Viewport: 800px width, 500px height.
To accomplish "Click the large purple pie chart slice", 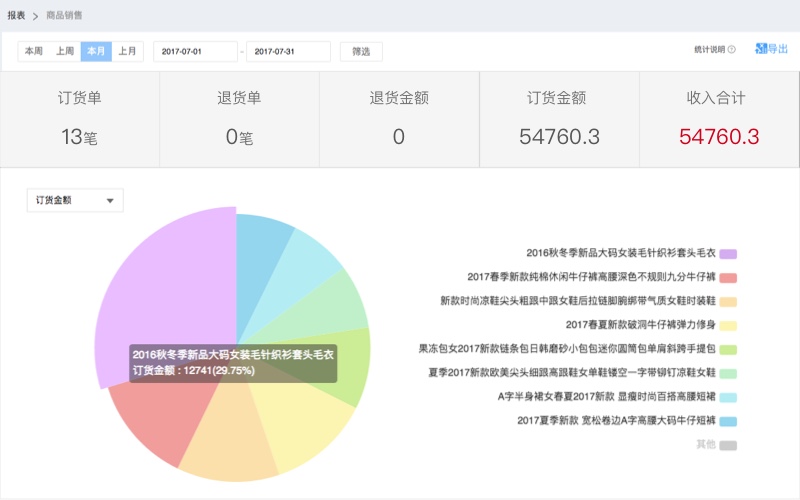I will tap(170, 290).
